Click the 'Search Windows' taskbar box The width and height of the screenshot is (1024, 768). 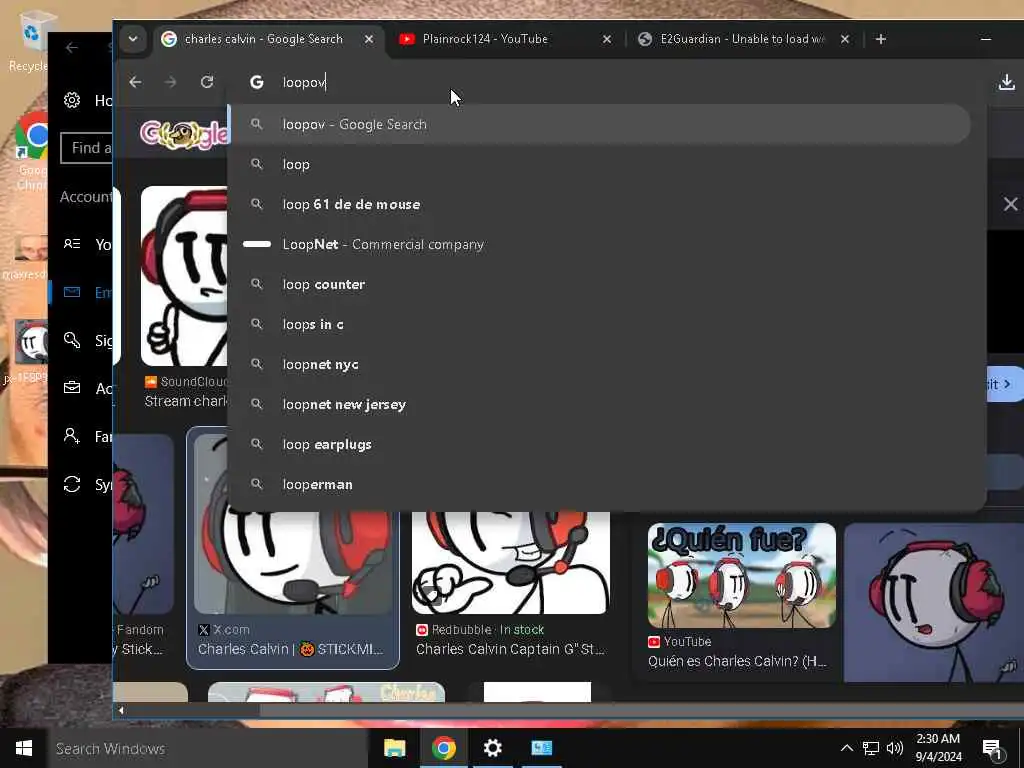[x=207, y=748]
